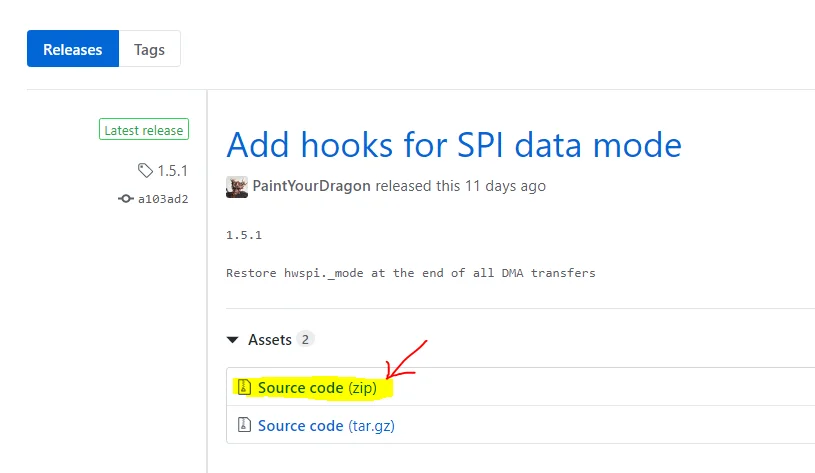Switch to the Tags tab

point(149,49)
